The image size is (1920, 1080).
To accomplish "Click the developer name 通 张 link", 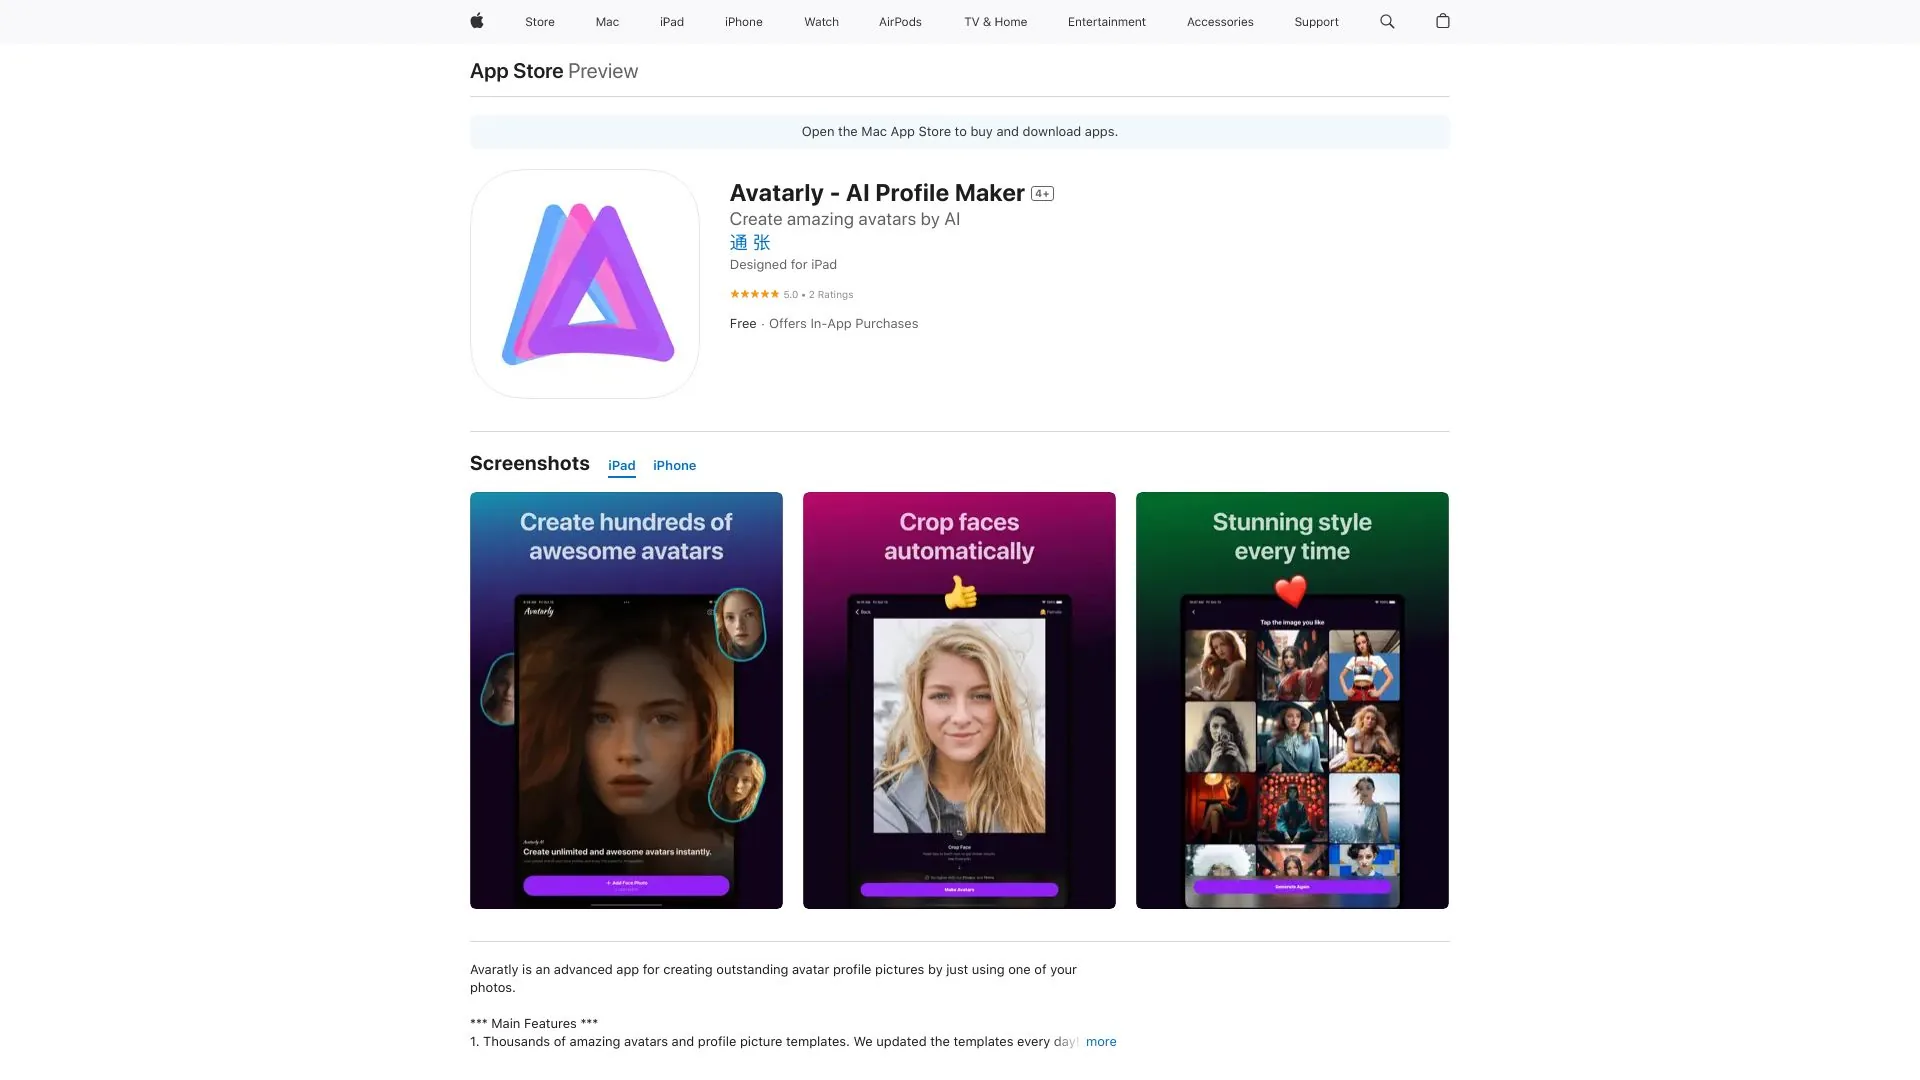I will tap(750, 243).
